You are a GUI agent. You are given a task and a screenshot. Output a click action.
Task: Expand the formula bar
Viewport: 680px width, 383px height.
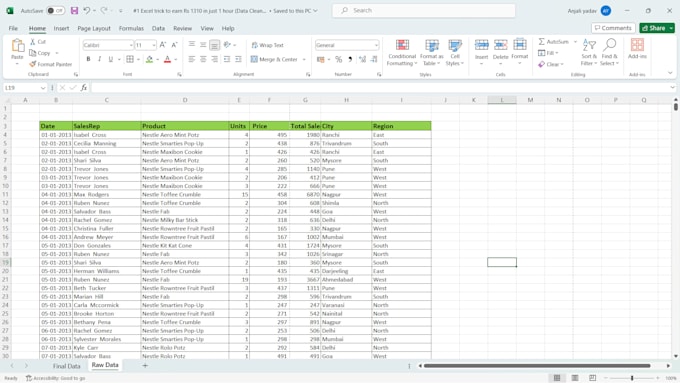coord(672,88)
